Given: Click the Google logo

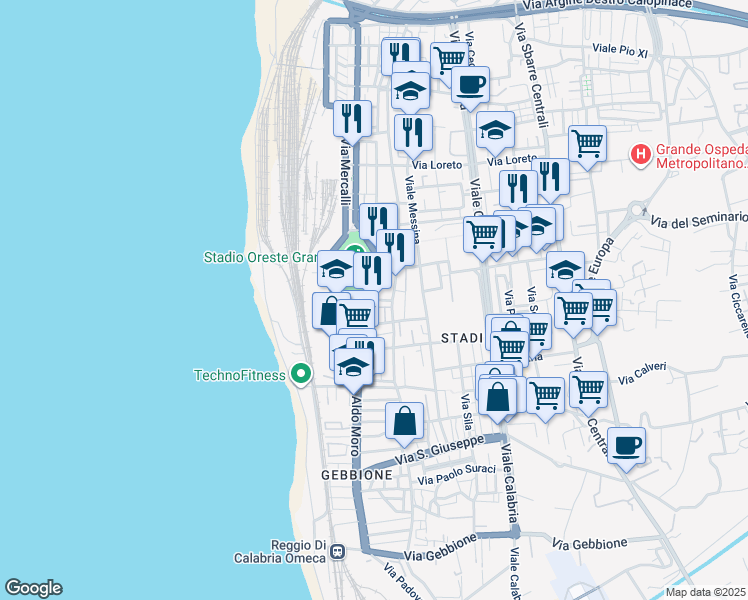Looking at the screenshot, I should (33, 588).
